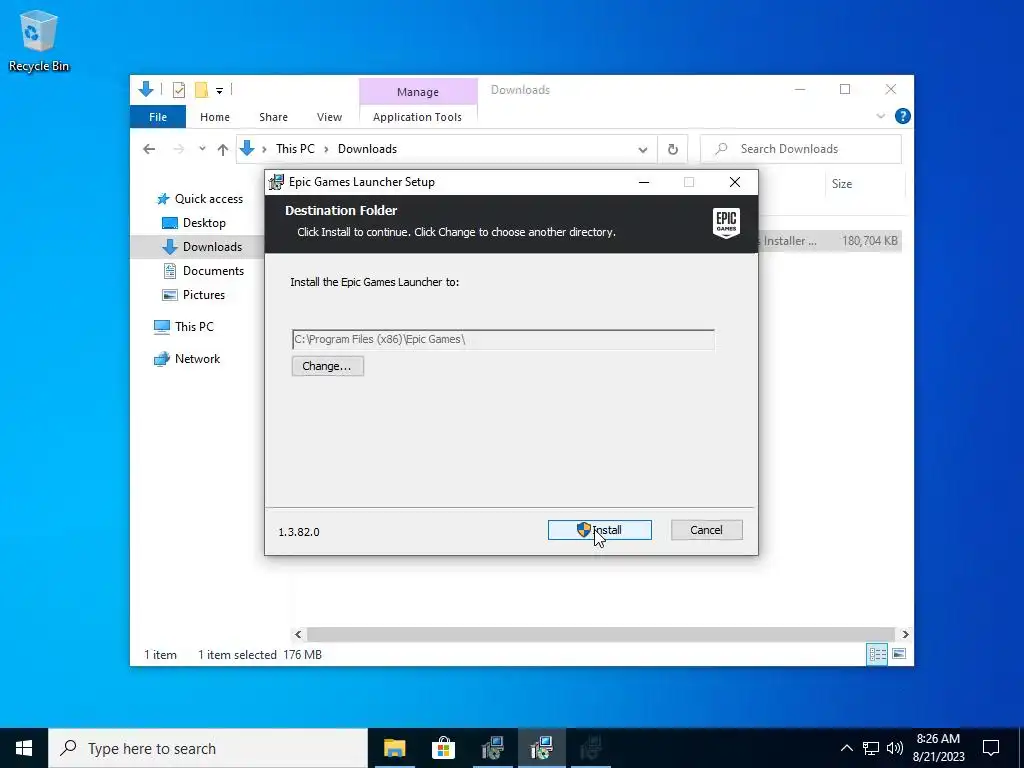Open the network tray icon
Viewport: 1024px width, 768px height.
pyautogui.click(x=871, y=748)
